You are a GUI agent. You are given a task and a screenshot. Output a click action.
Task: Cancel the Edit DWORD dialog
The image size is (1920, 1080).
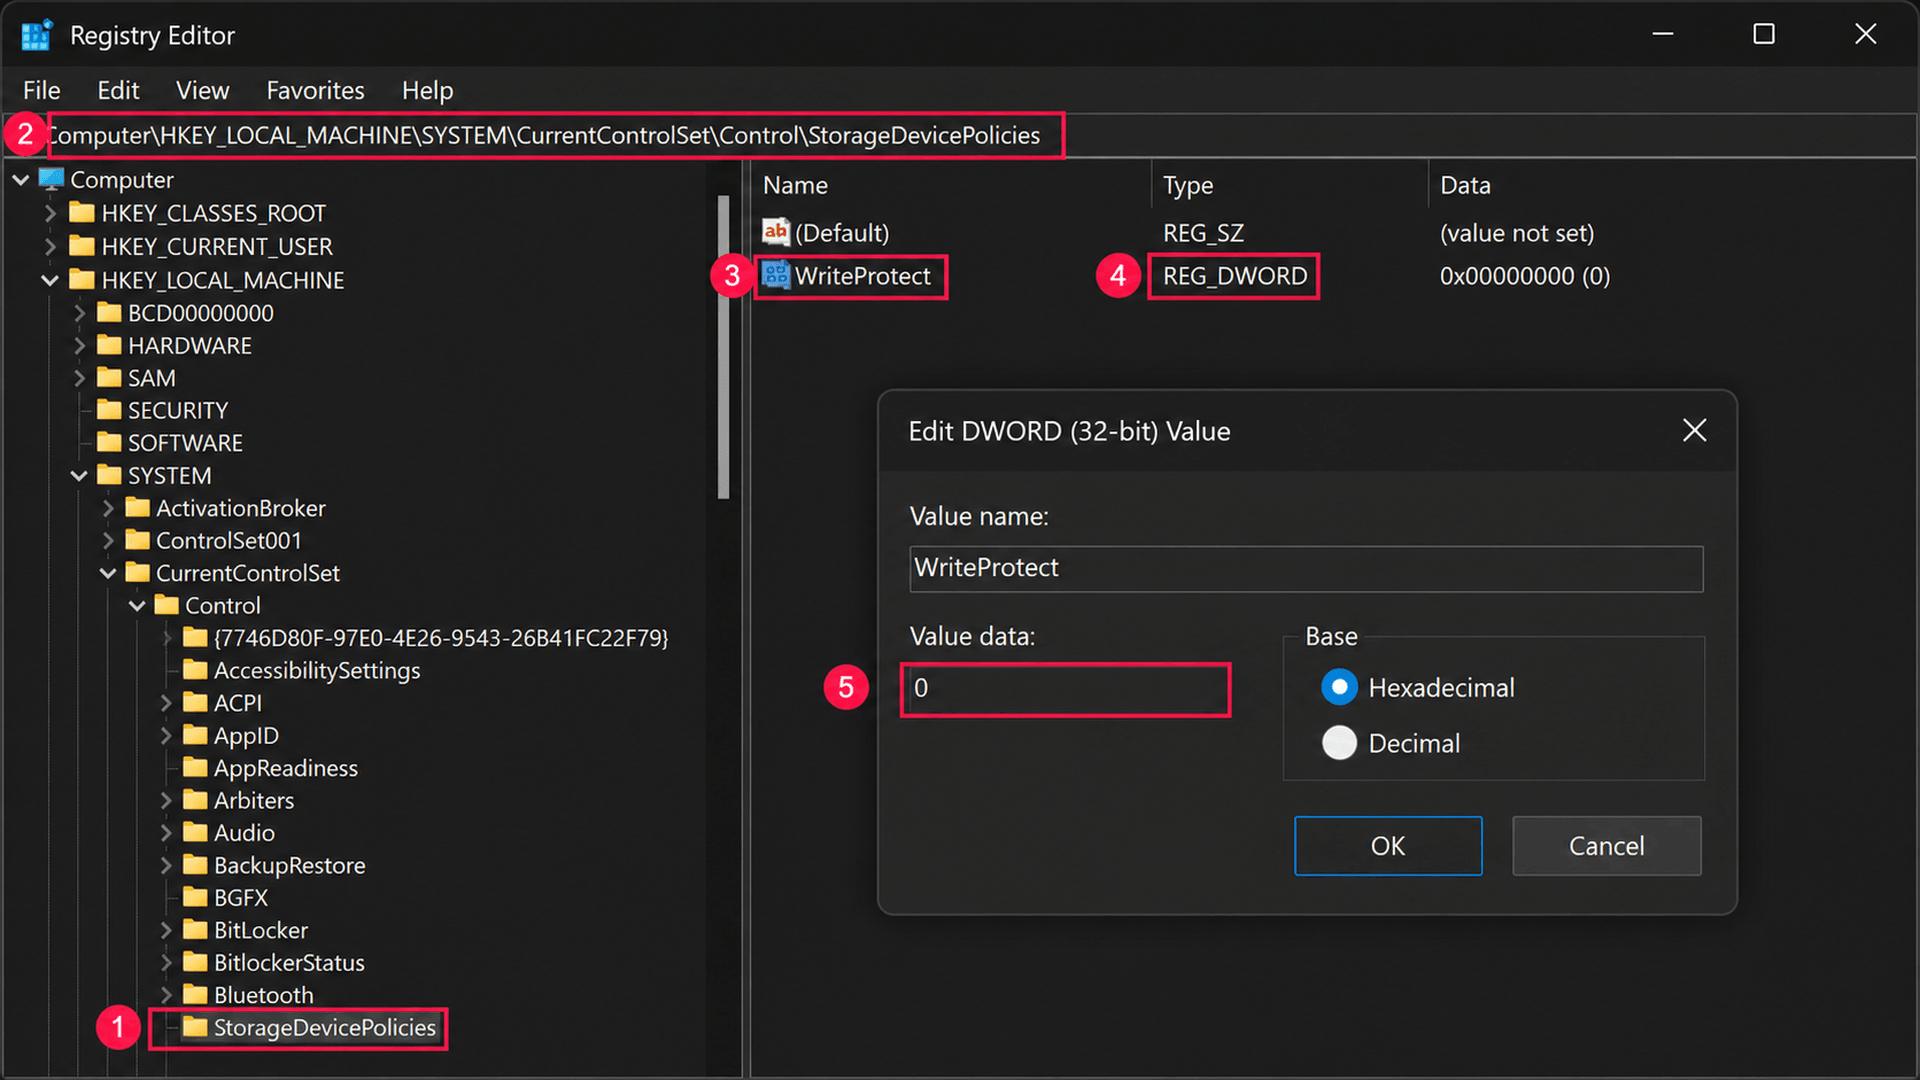[x=1606, y=846]
